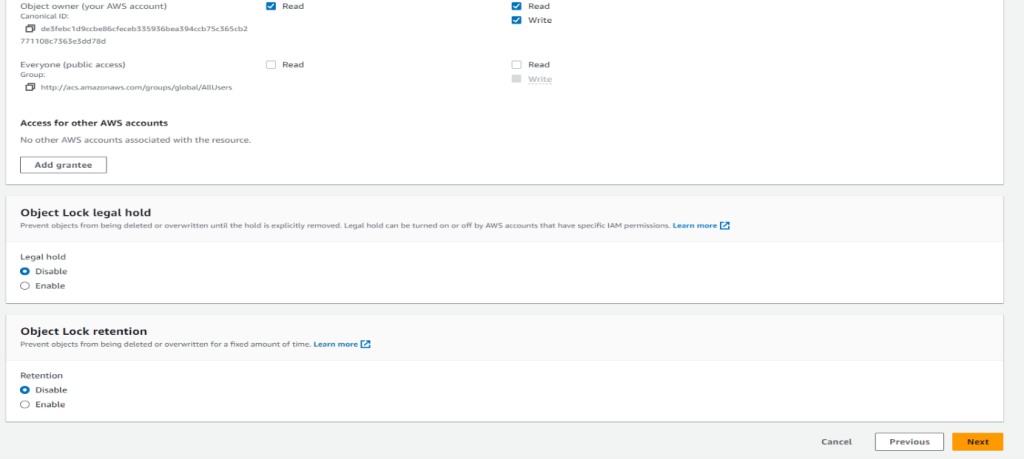Image resolution: width=1024 pixels, height=459 pixels.
Task: Copy the AllUsers group URI
Action: pos(30,87)
